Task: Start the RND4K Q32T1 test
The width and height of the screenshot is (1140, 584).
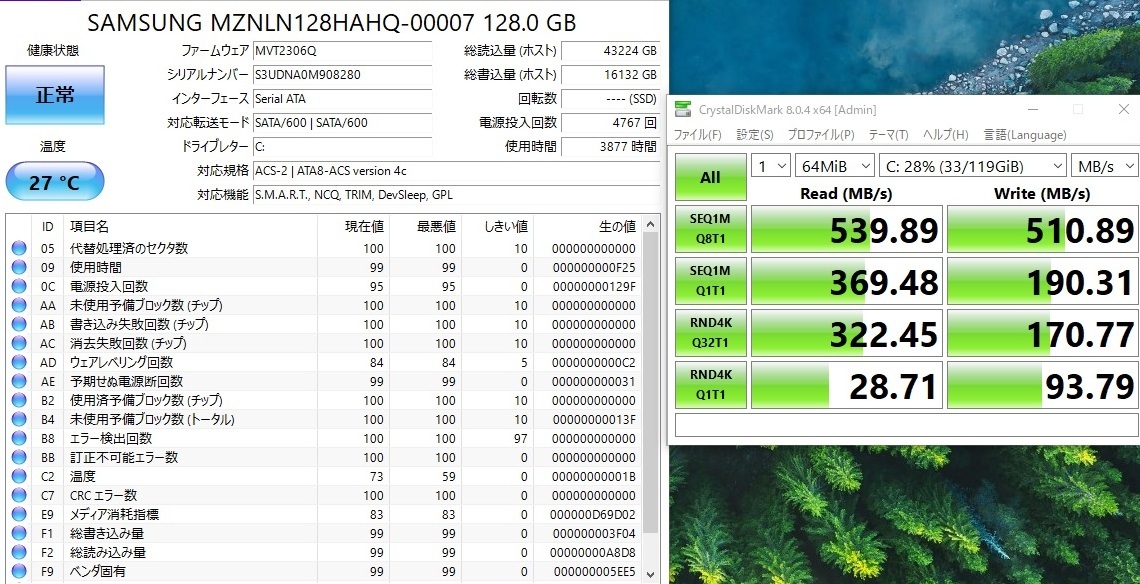Action: click(x=710, y=333)
